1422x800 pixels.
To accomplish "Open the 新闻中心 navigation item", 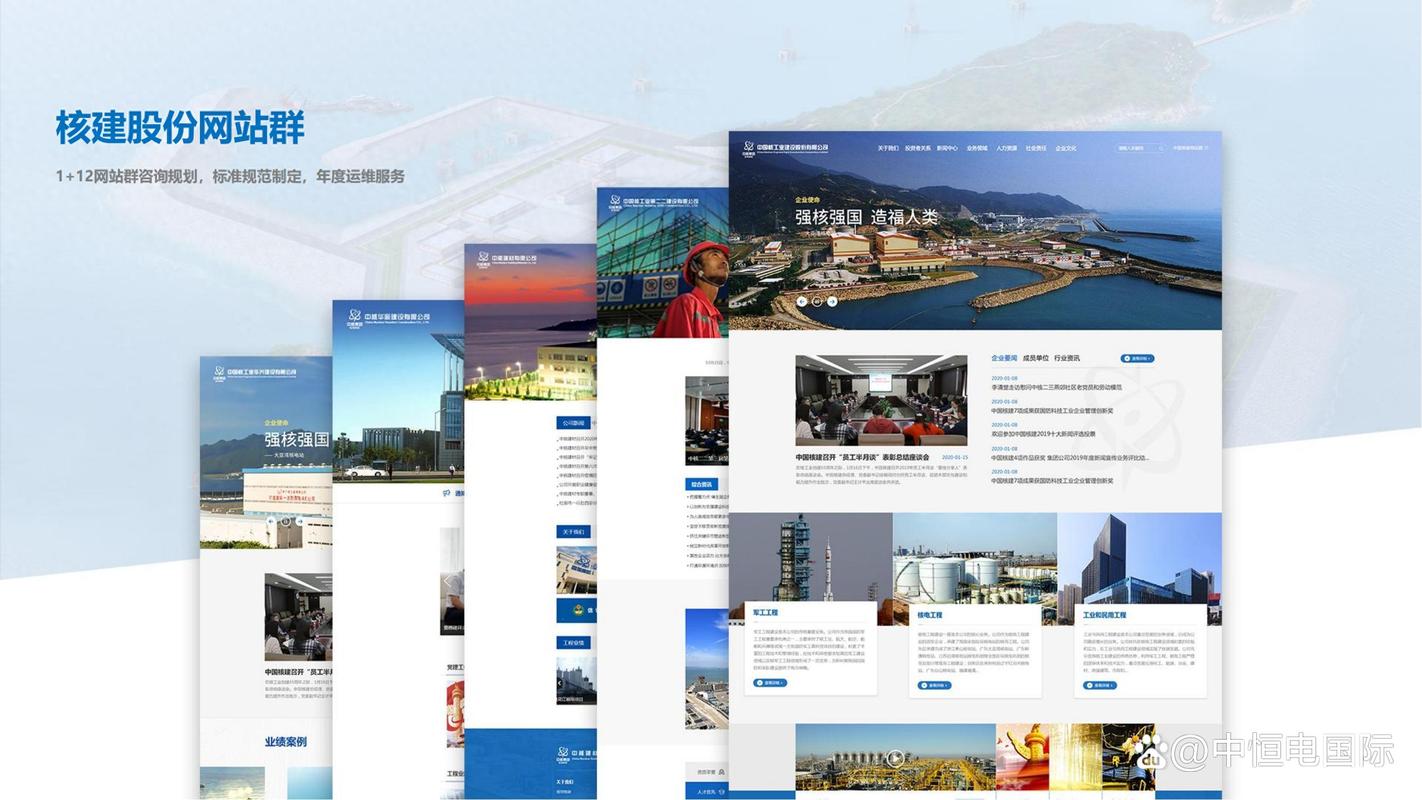I will click(947, 148).
